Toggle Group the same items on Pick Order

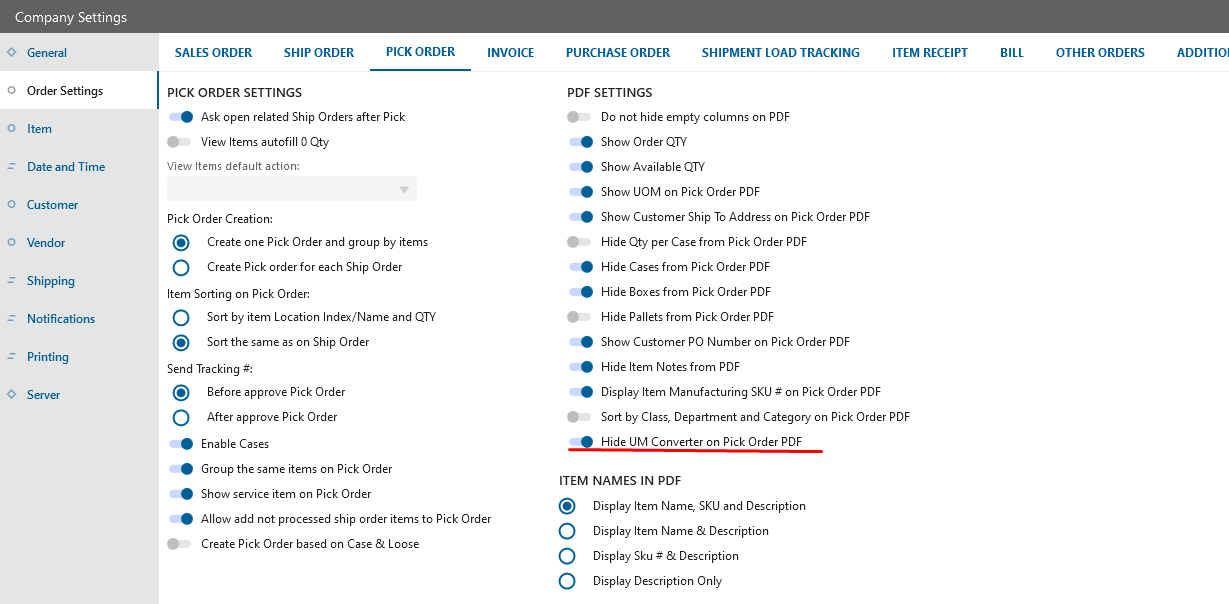(x=181, y=469)
